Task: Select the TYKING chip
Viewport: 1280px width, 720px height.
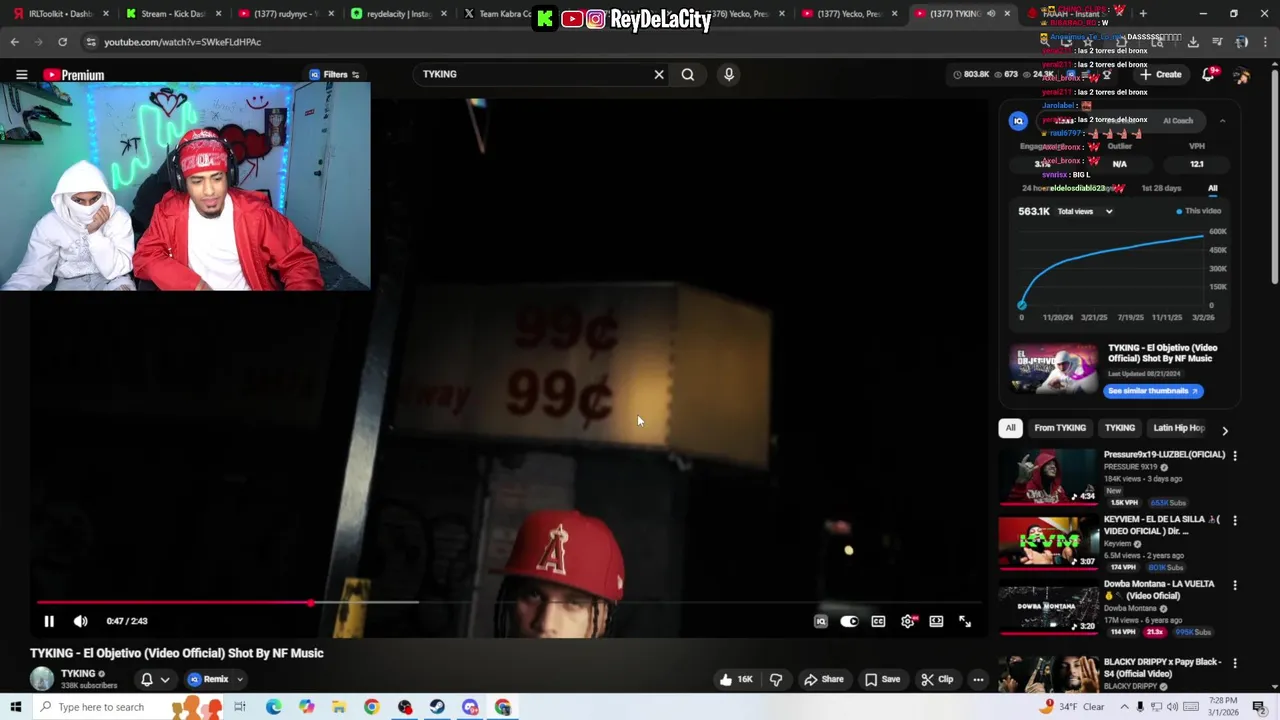Action: point(1120,428)
